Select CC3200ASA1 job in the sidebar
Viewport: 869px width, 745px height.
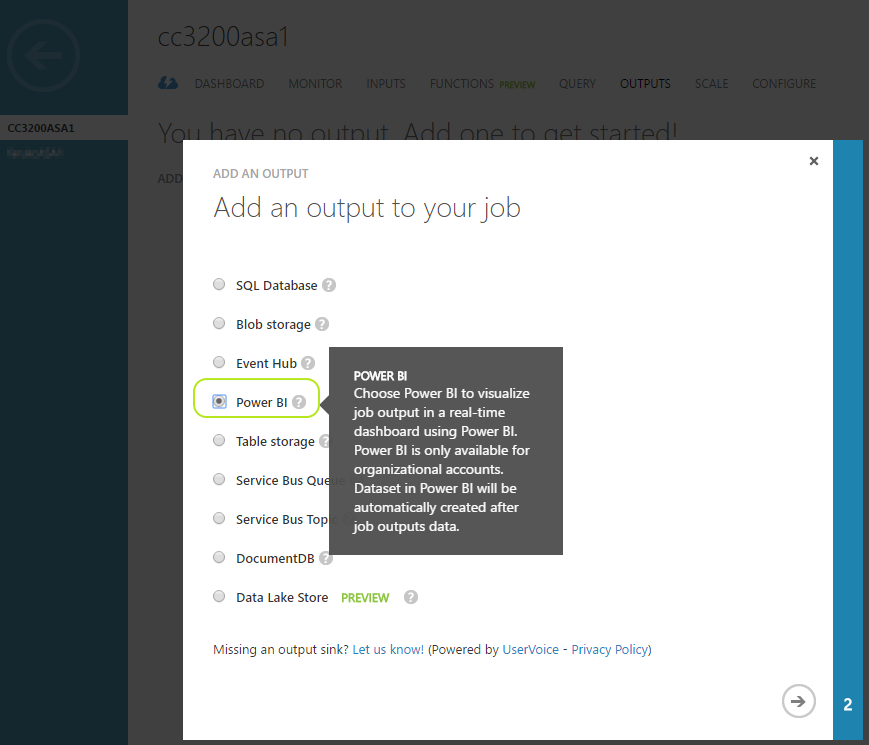point(64,127)
